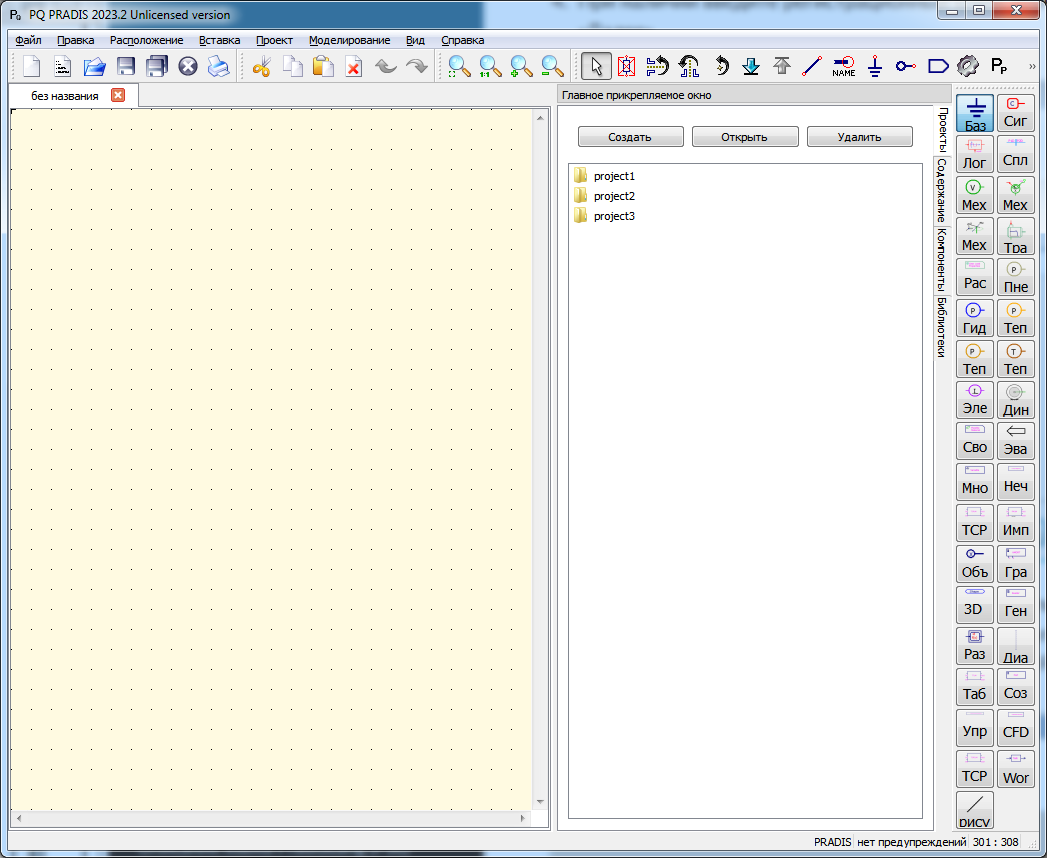Open the gear settings tool

[966, 67]
